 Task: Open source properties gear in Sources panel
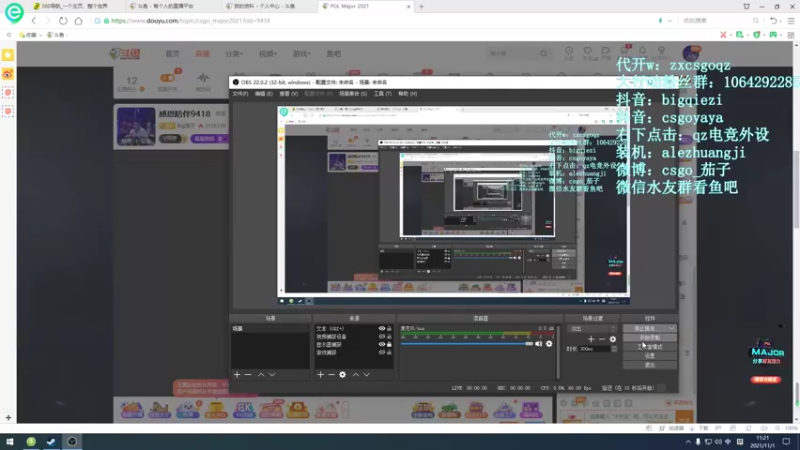point(342,374)
